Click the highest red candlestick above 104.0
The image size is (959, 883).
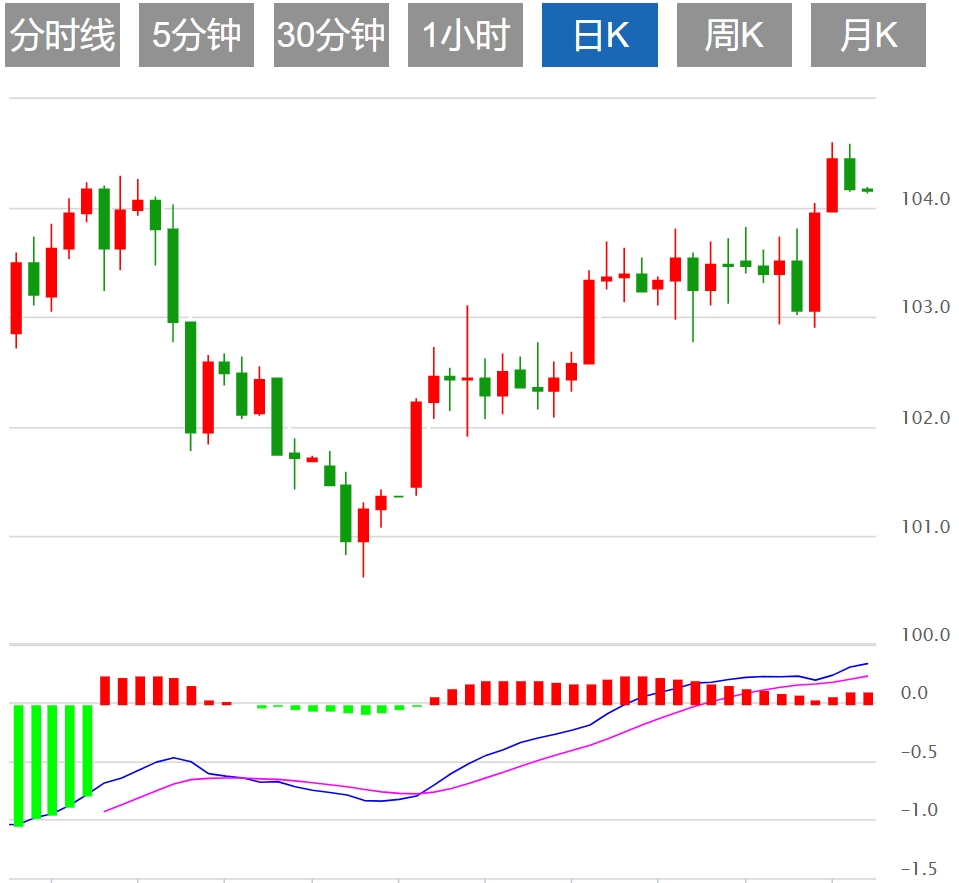coord(832,185)
